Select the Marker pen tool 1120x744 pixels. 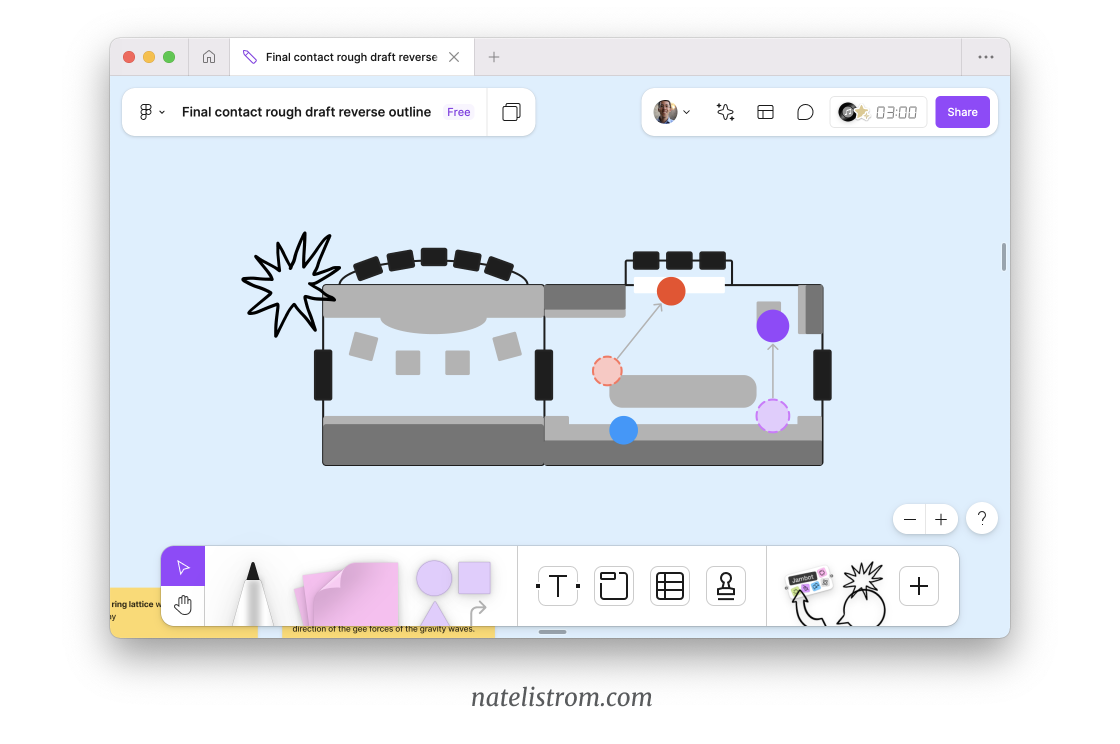pos(253,593)
